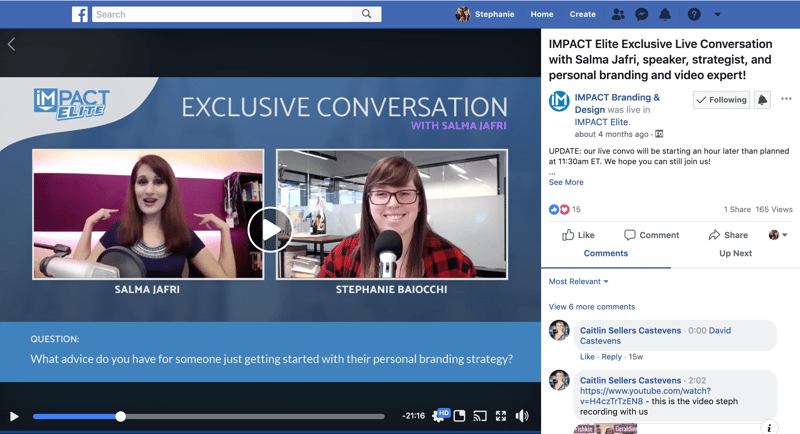This screenshot has width=800, height=434.
Task: Jump to 2:02 timestamp in comment
Action: [697, 380]
